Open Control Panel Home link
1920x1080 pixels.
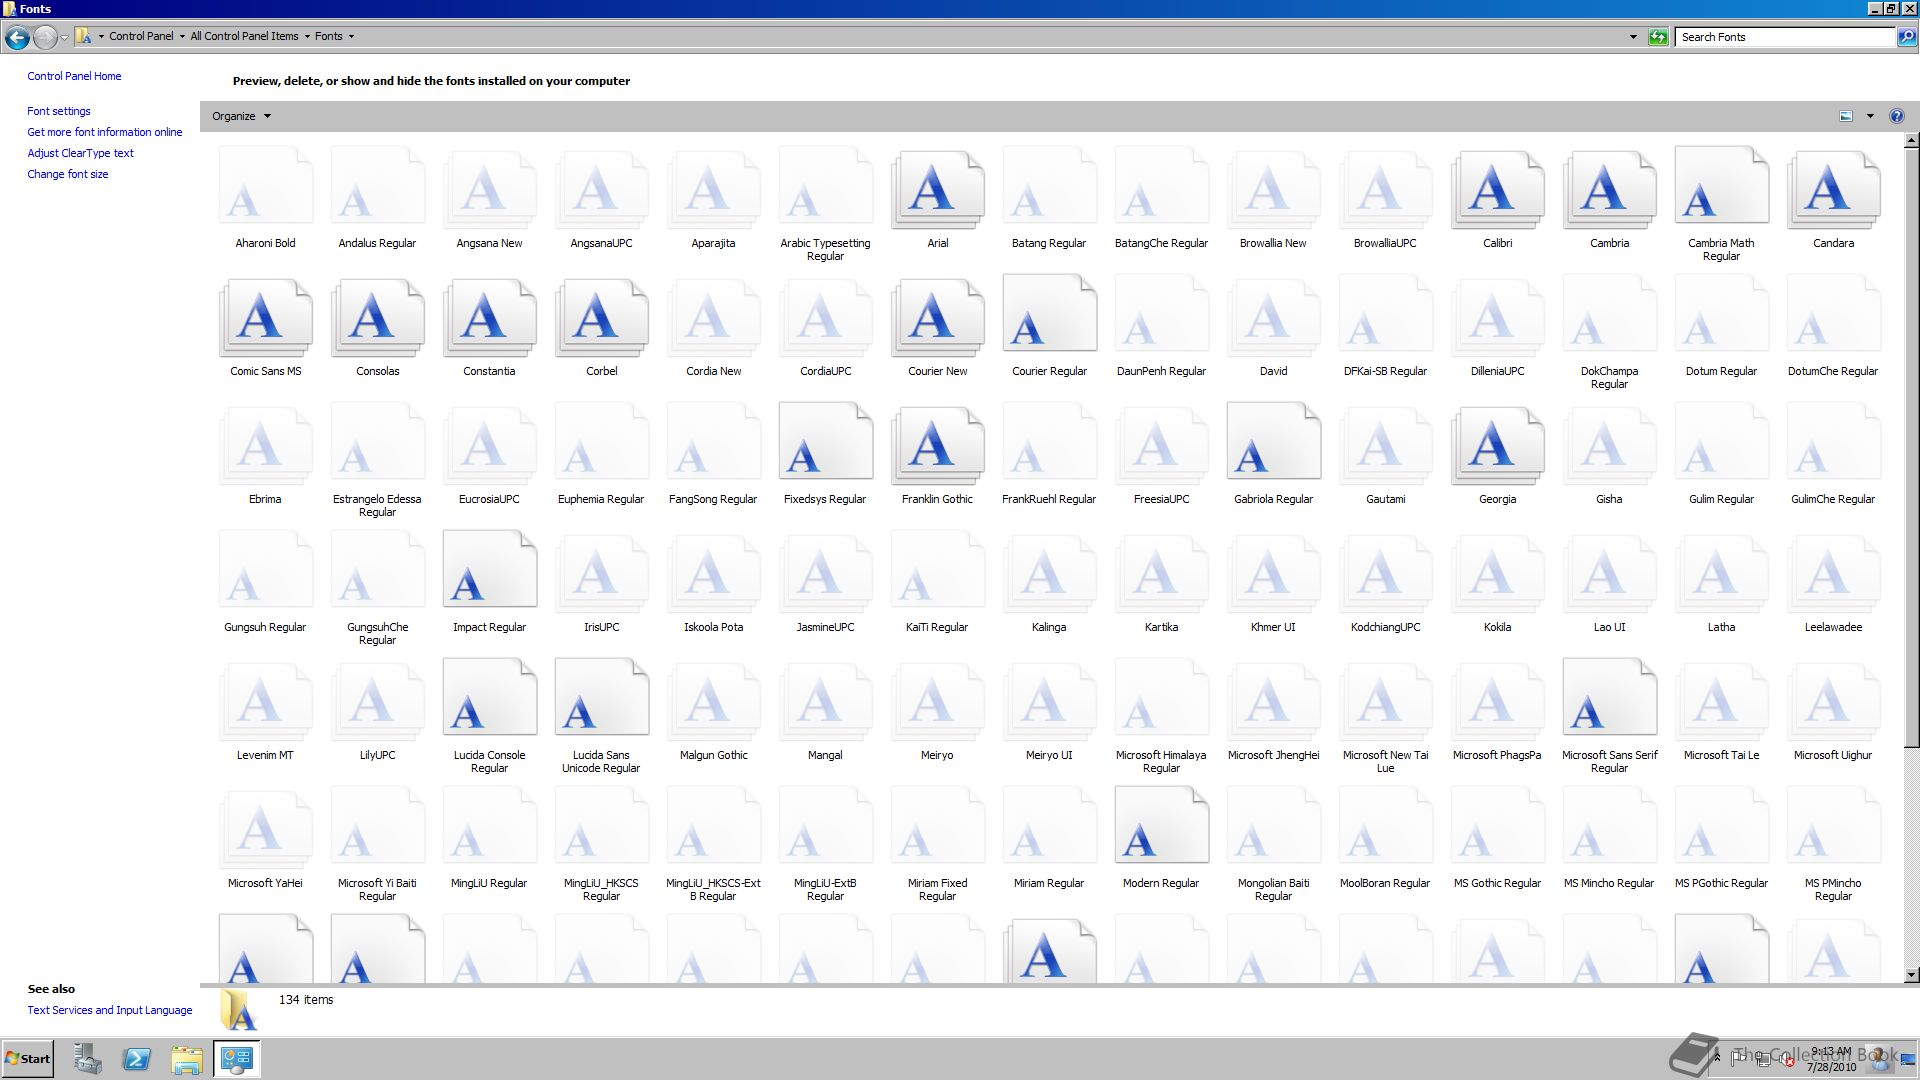click(x=74, y=76)
